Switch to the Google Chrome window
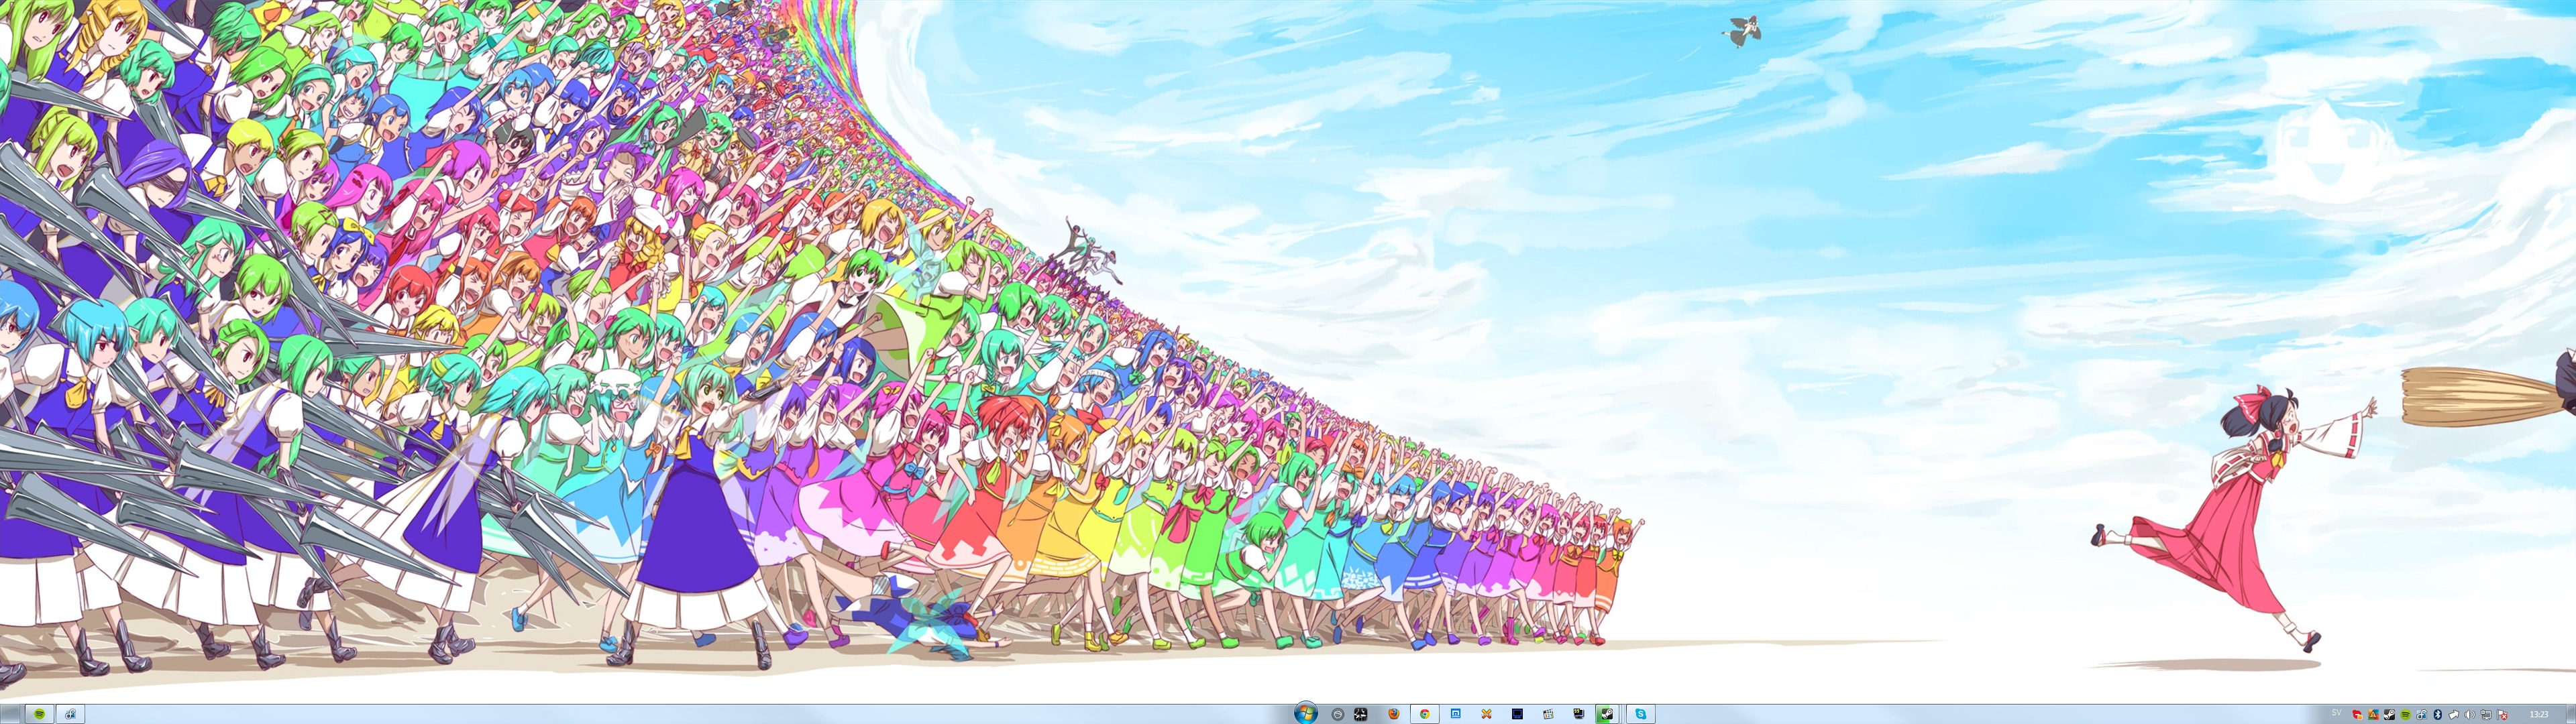 point(1425,714)
